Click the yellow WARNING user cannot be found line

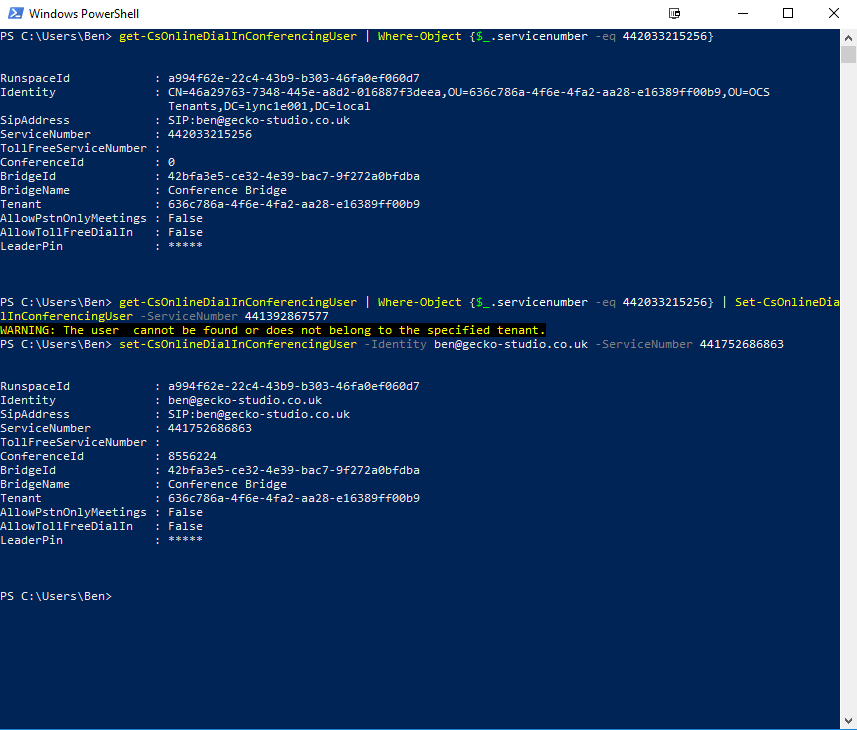(x=273, y=330)
